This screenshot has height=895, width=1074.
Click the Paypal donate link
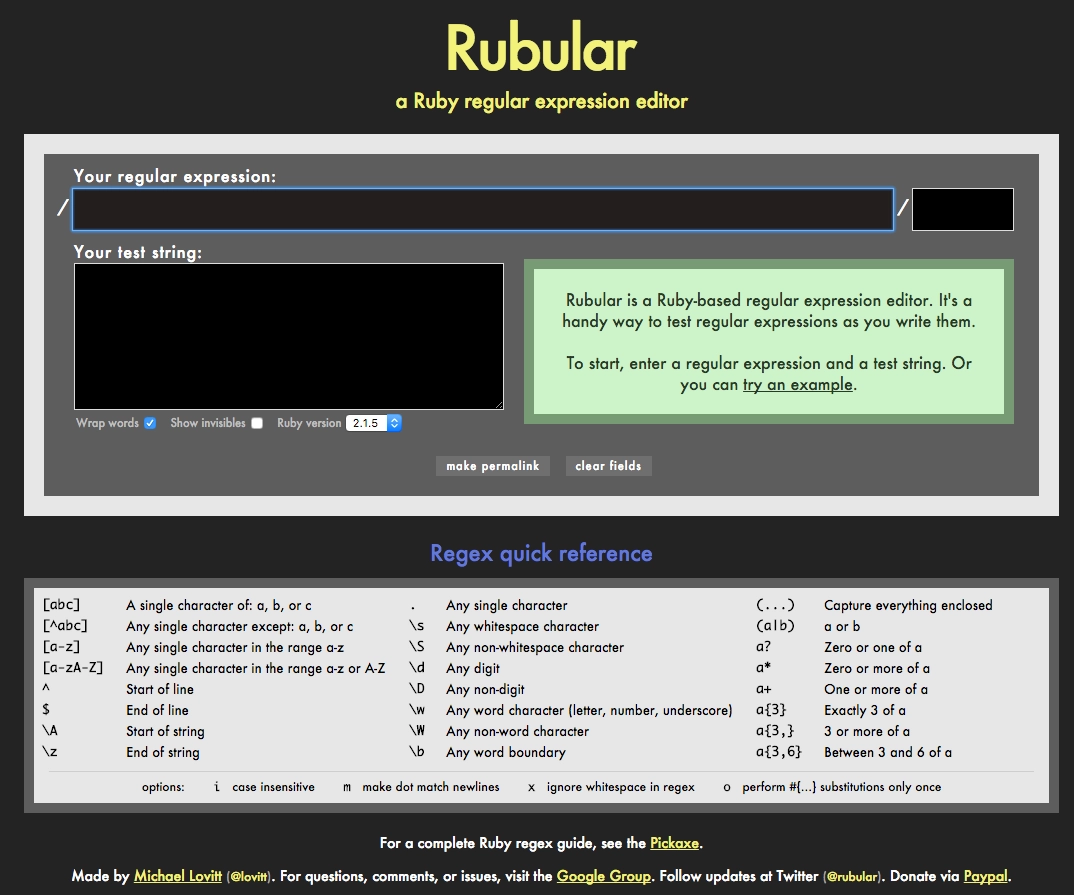click(x=985, y=876)
